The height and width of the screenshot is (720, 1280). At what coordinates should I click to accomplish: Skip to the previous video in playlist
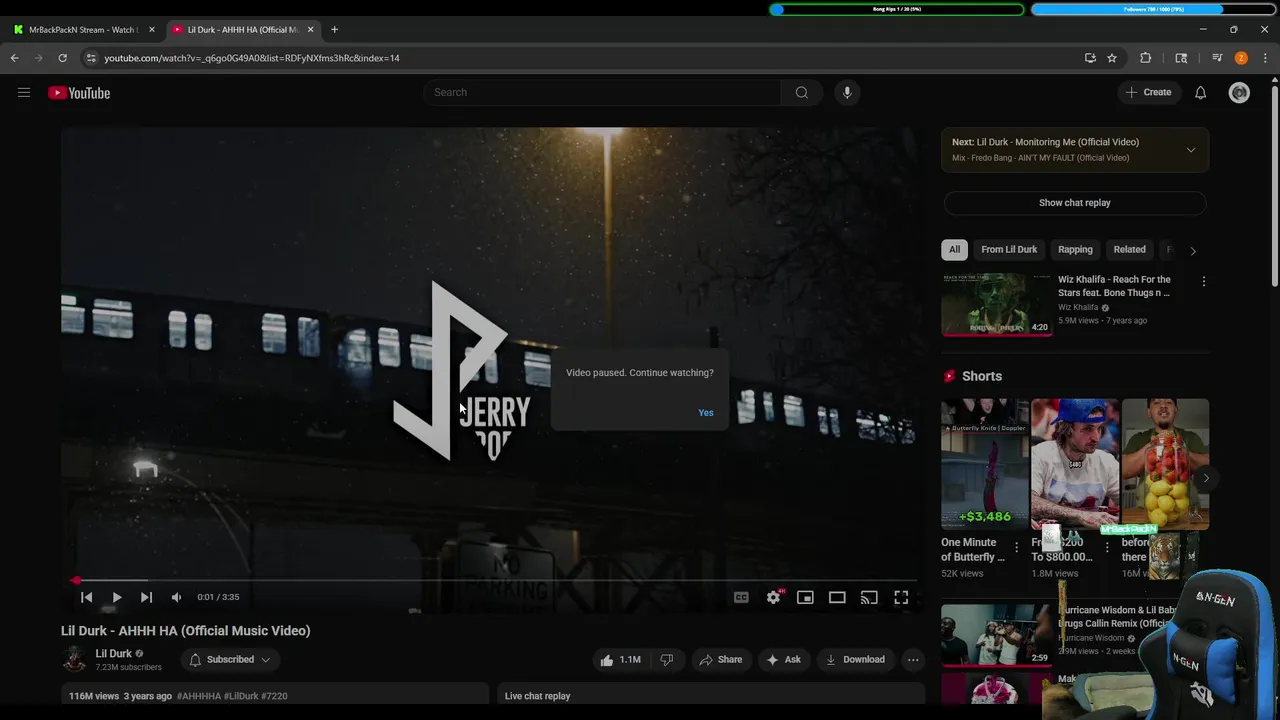point(86,597)
